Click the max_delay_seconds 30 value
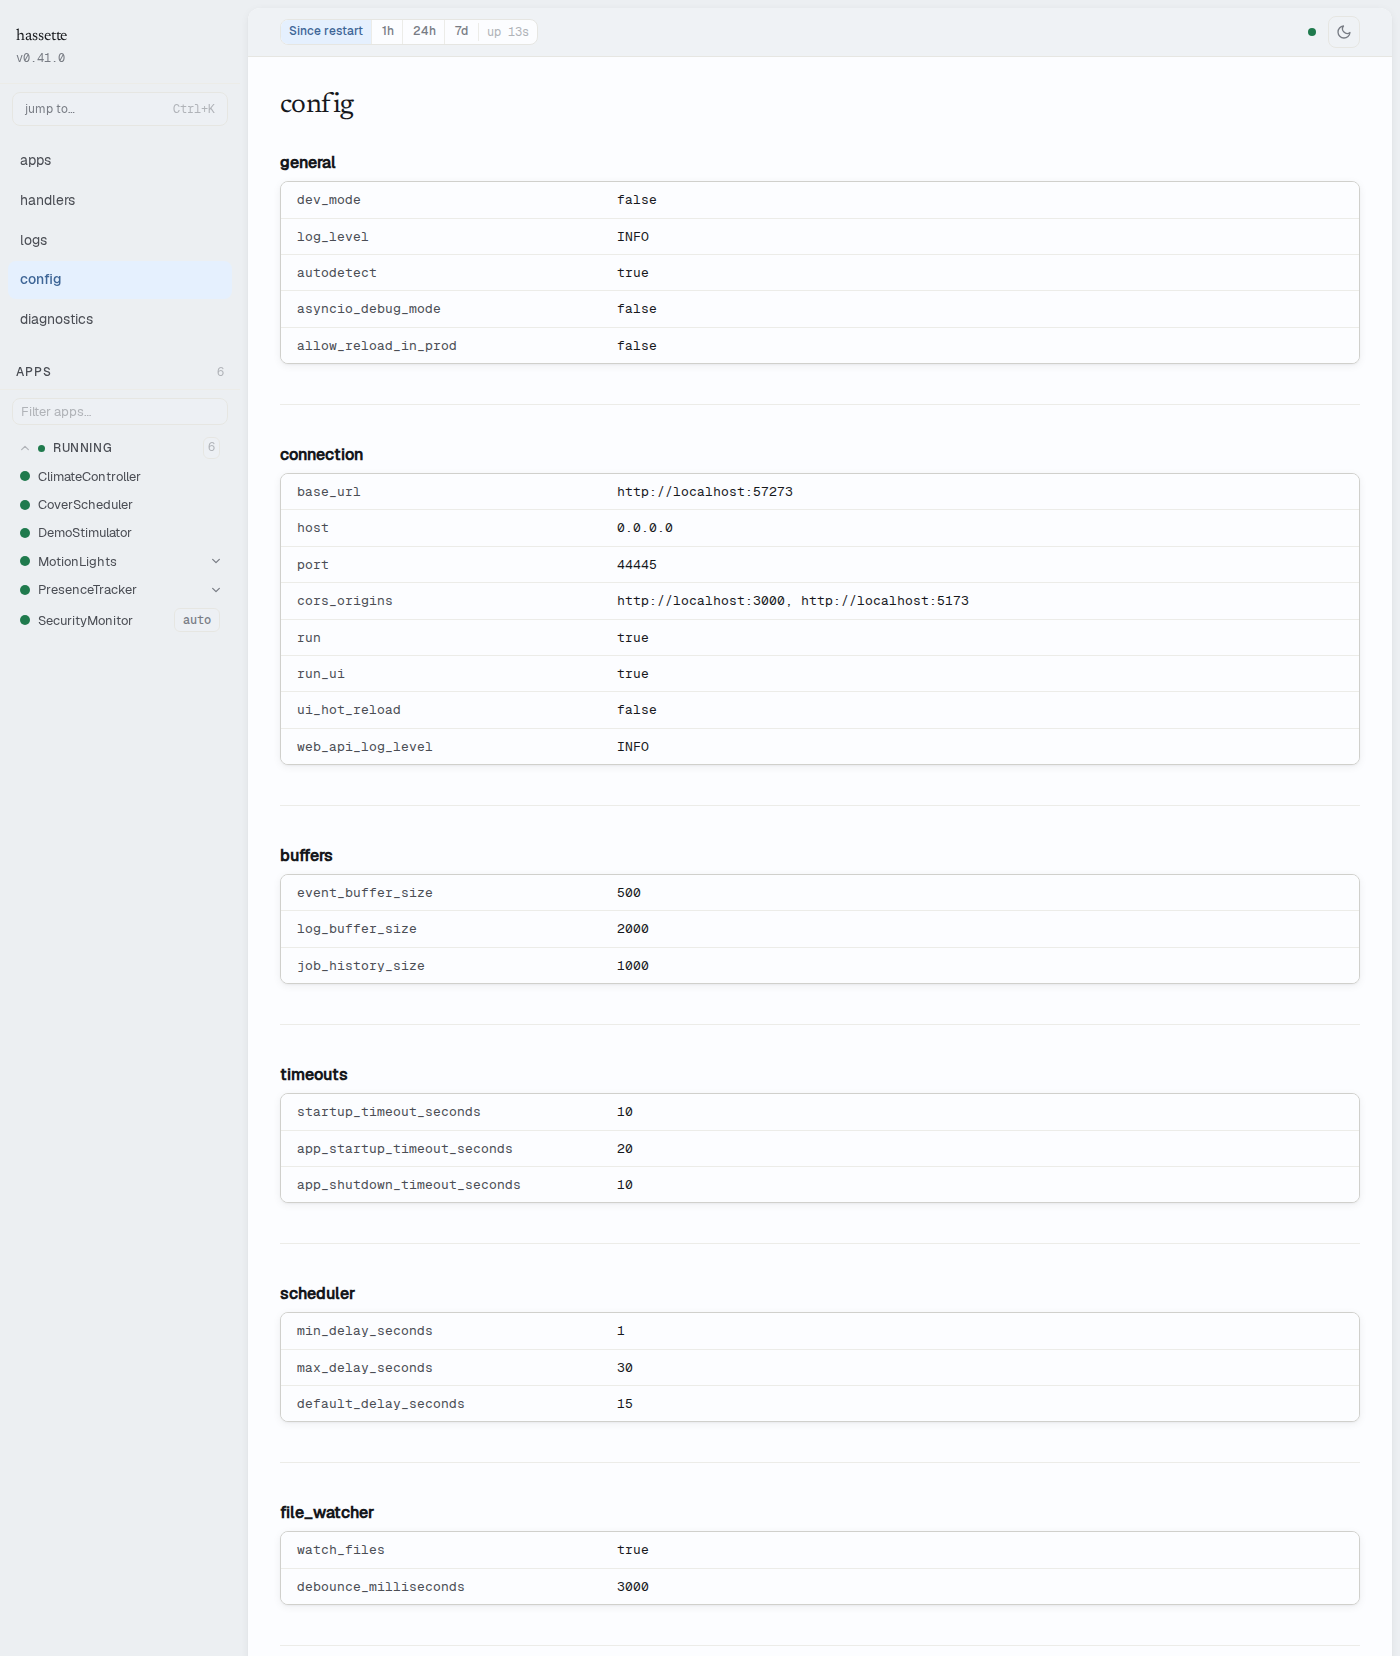The image size is (1400, 1656). pyautogui.click(x=625, y=1368)
